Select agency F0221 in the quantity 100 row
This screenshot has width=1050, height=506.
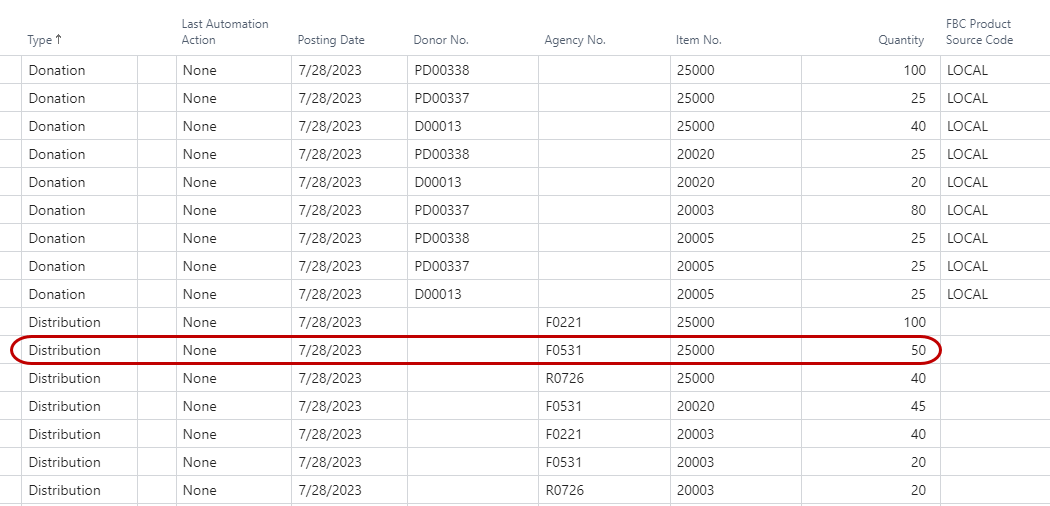pyautogui.click(x=563, y=322)
